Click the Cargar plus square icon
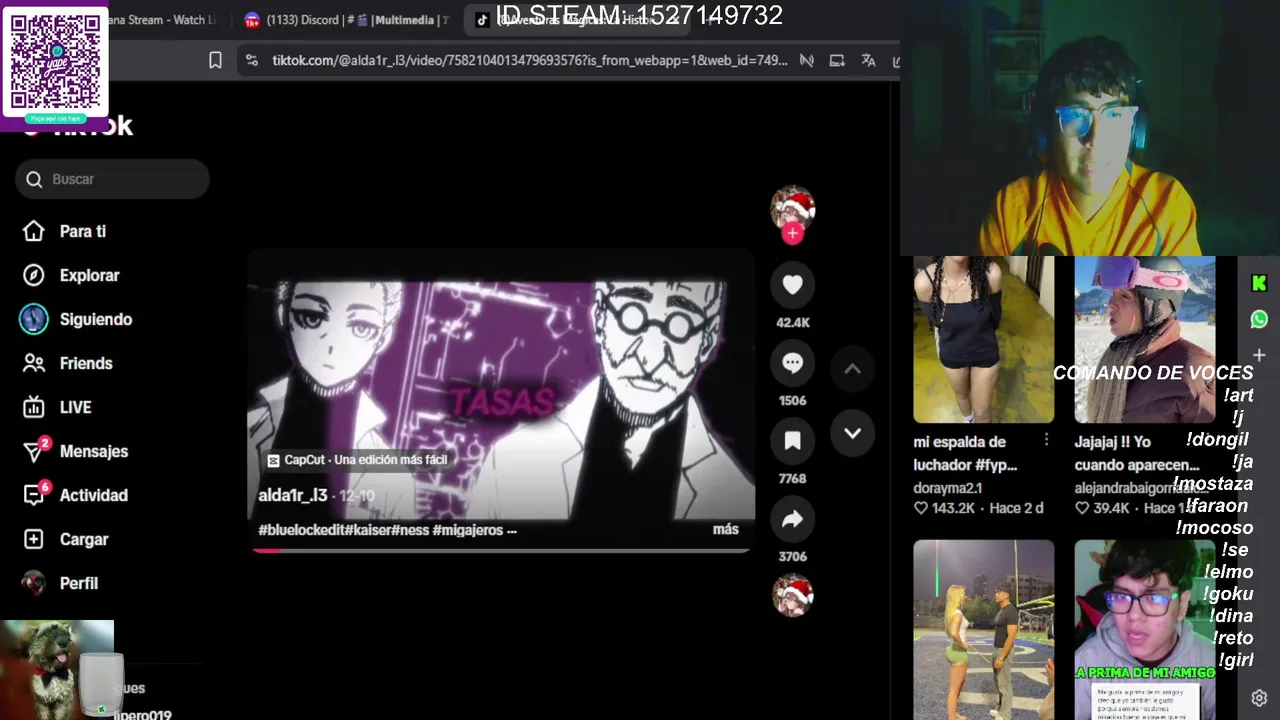 click(x=34, y=539)
